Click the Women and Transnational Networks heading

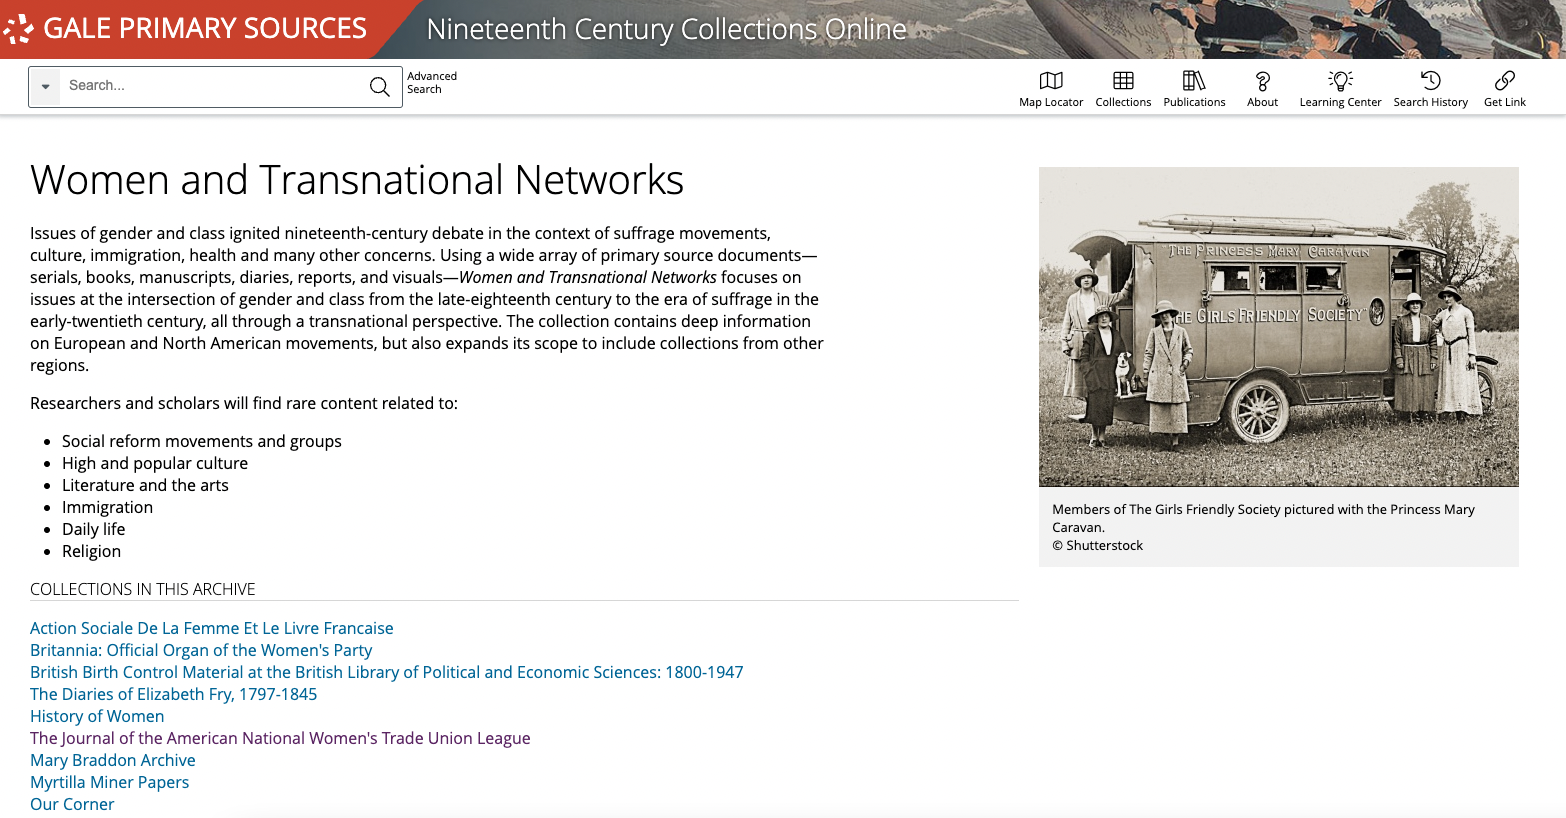click(x=357, y=180)
